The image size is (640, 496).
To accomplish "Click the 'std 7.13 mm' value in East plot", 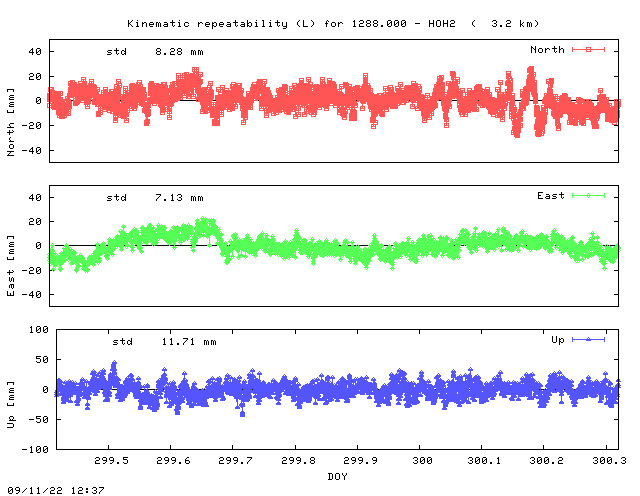I will tap(155, 198).
